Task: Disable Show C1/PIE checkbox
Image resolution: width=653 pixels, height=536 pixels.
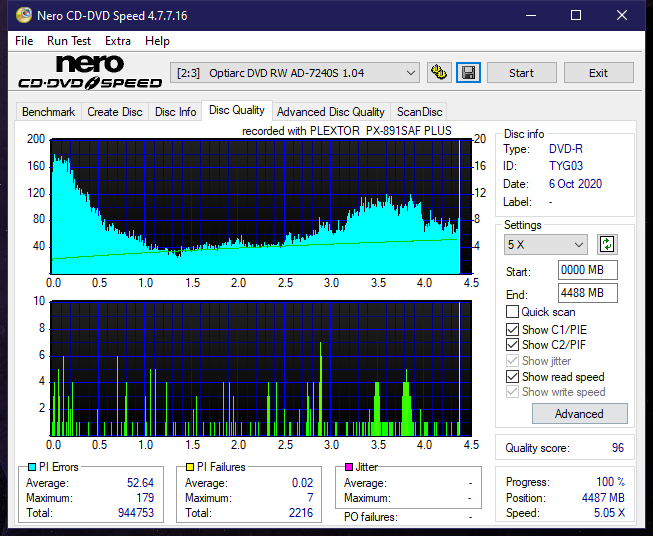Action: point(512,329)
